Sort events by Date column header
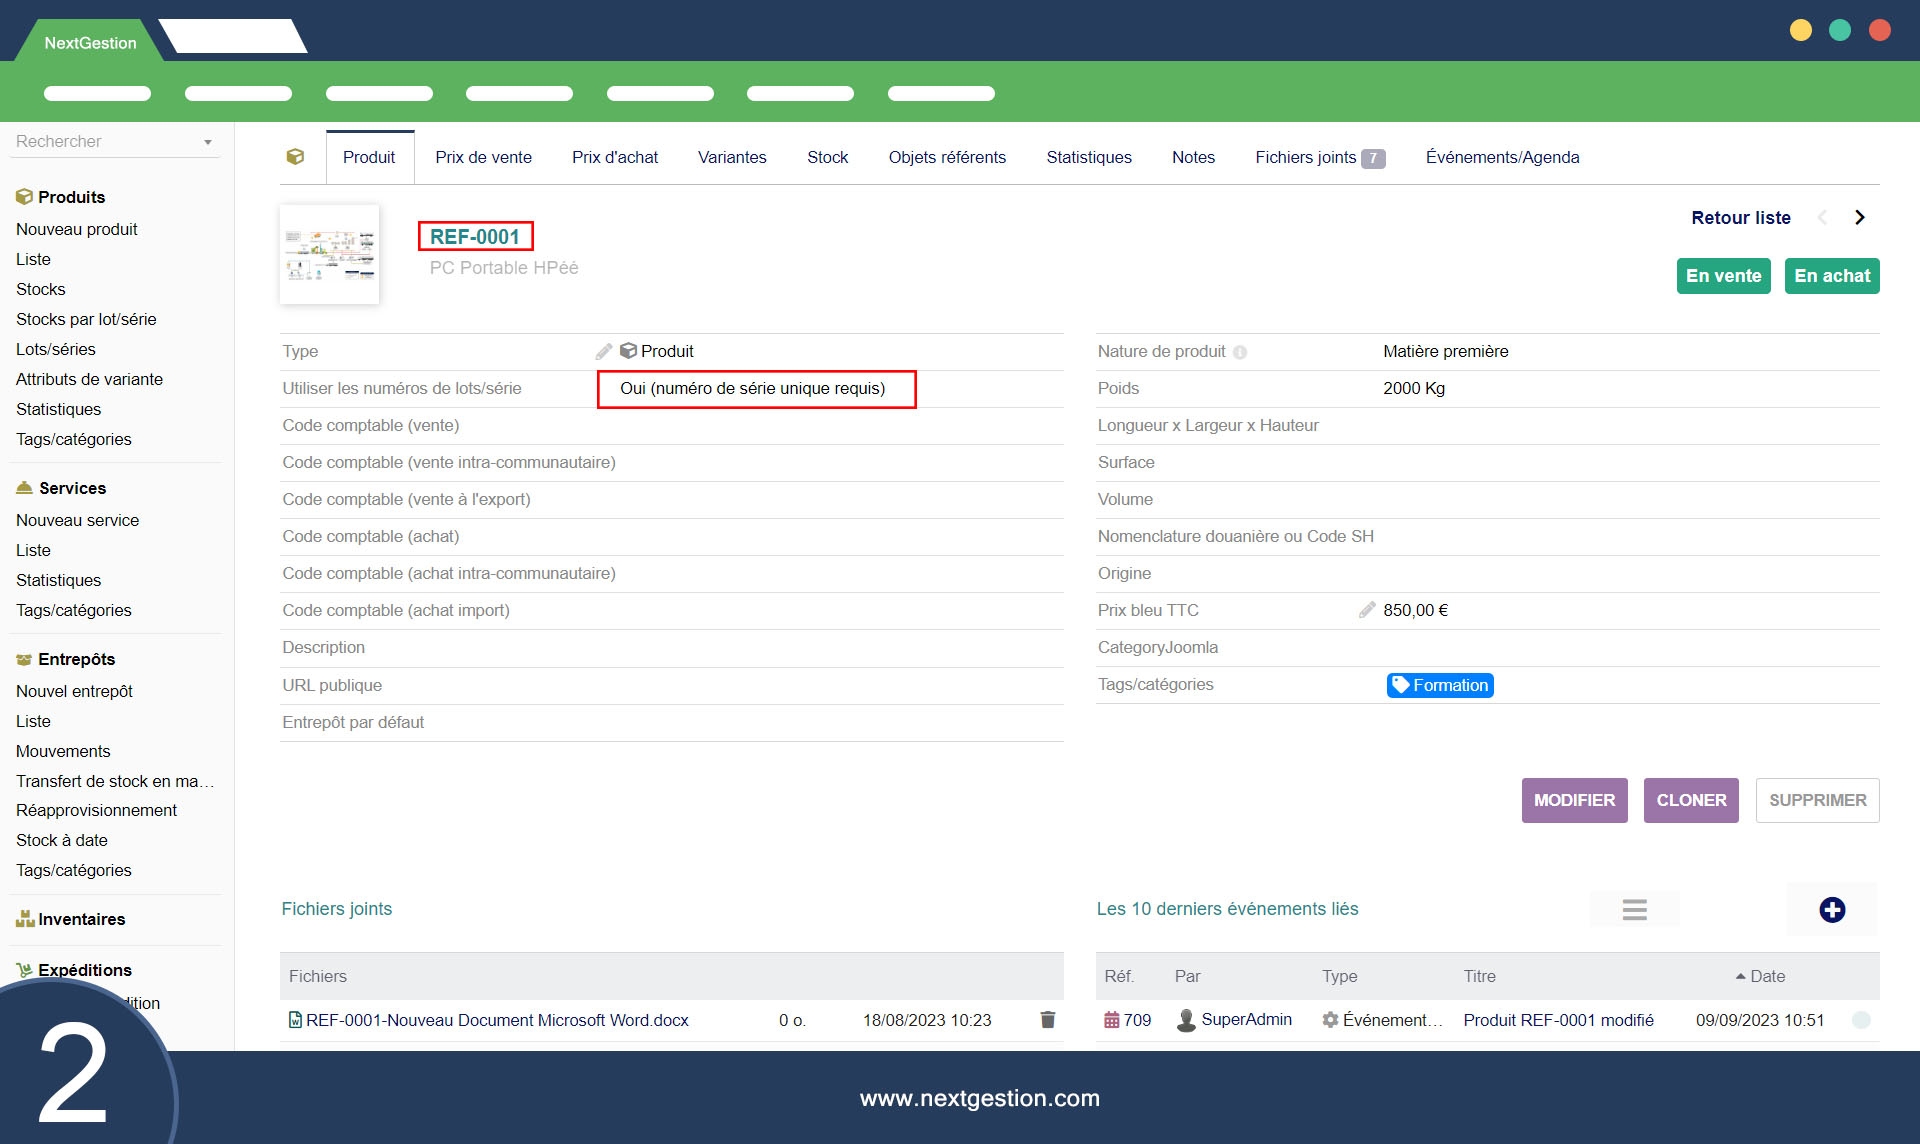 click(x=1766, y=976)
